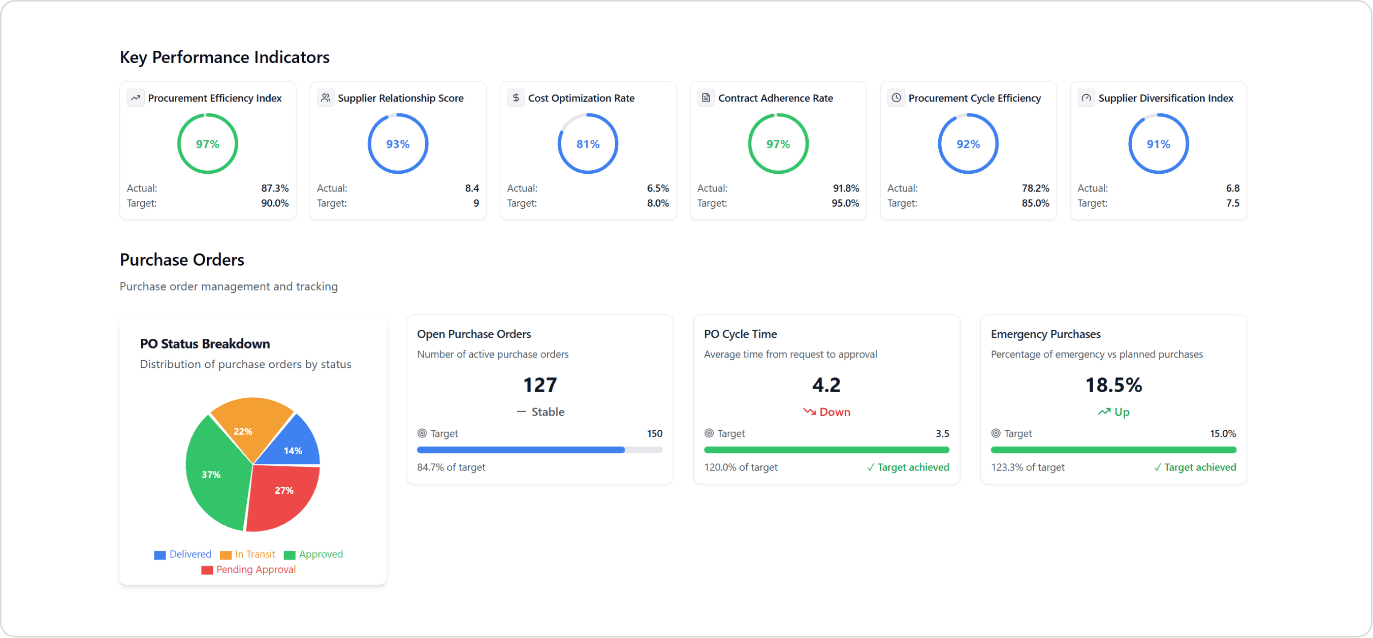Click the 81% Cost Optimization circular gauge
Image resolution: width=1373 pixels, height=638 pixels.
click(588, 144)
